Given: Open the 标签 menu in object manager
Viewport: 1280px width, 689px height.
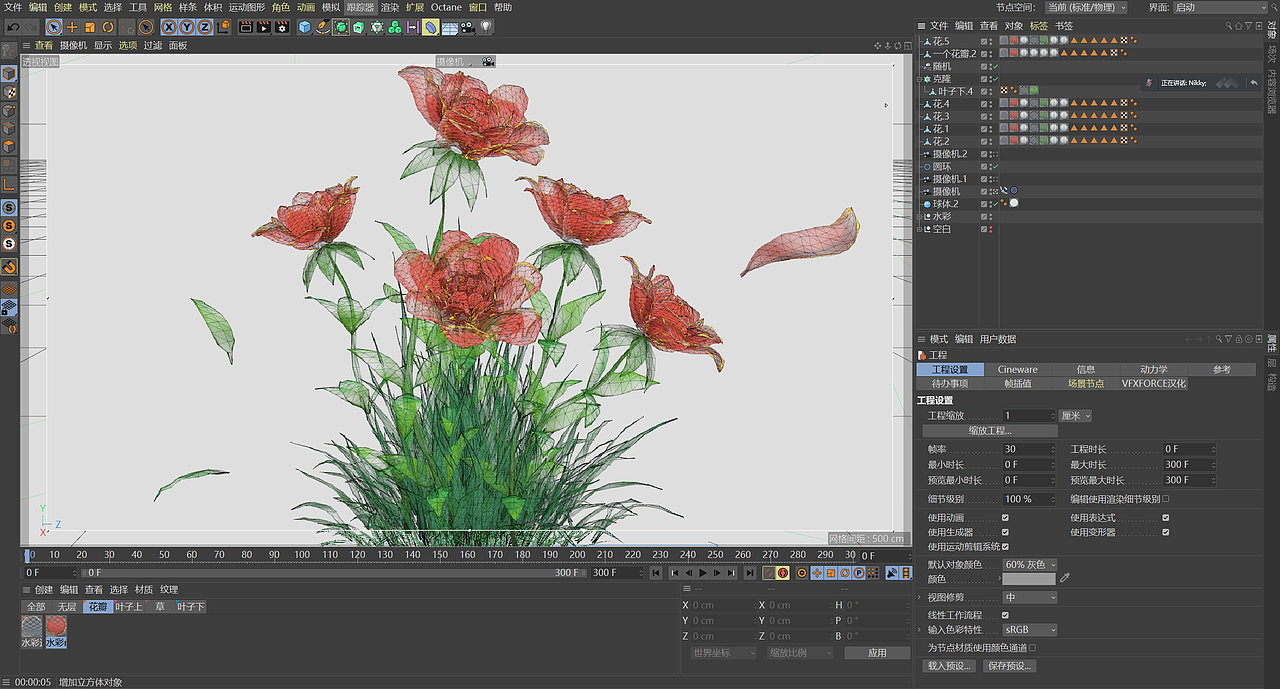Looking at the screenshot, I should point(1039,26).
